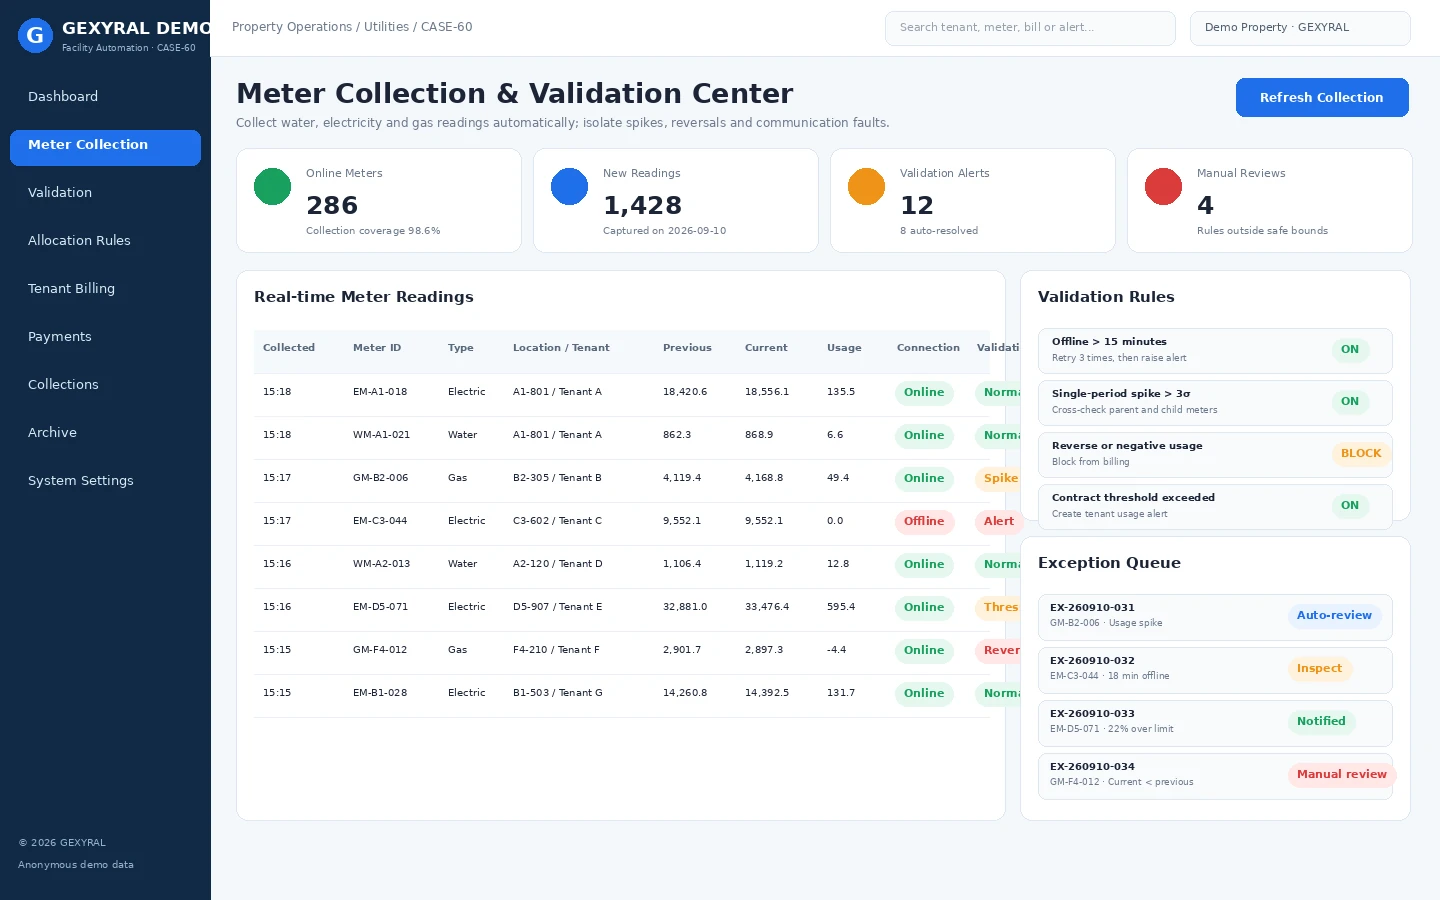Click the Property Operations / Utilities / CASE-60 breadcrumb

tap(352, 27)
